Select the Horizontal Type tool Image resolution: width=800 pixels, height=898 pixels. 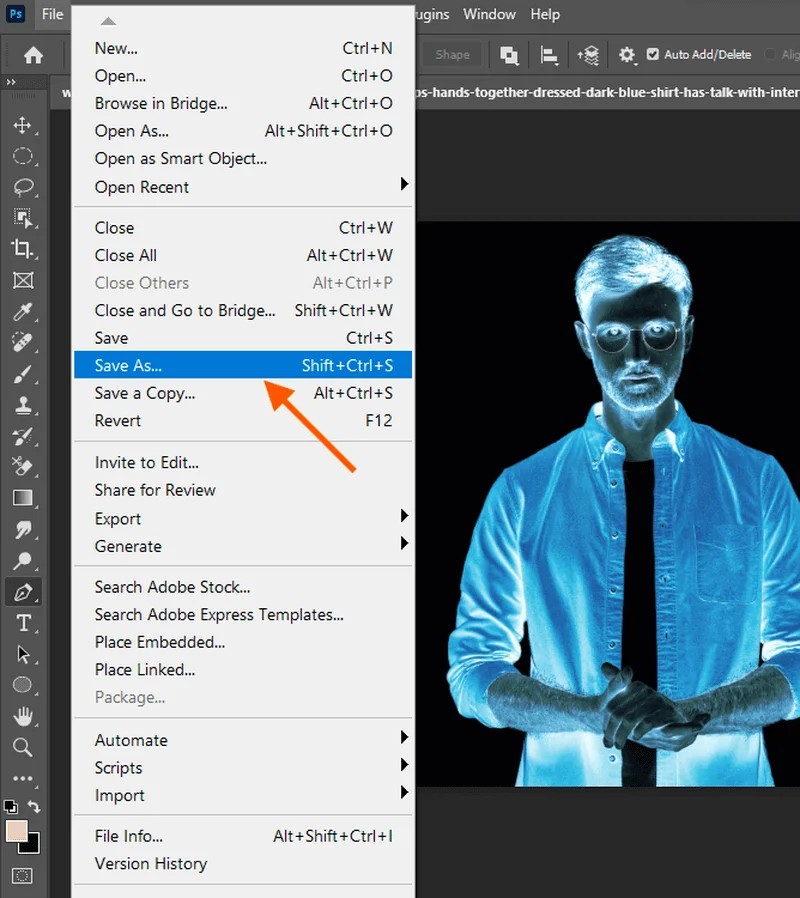tap(23, 623)
